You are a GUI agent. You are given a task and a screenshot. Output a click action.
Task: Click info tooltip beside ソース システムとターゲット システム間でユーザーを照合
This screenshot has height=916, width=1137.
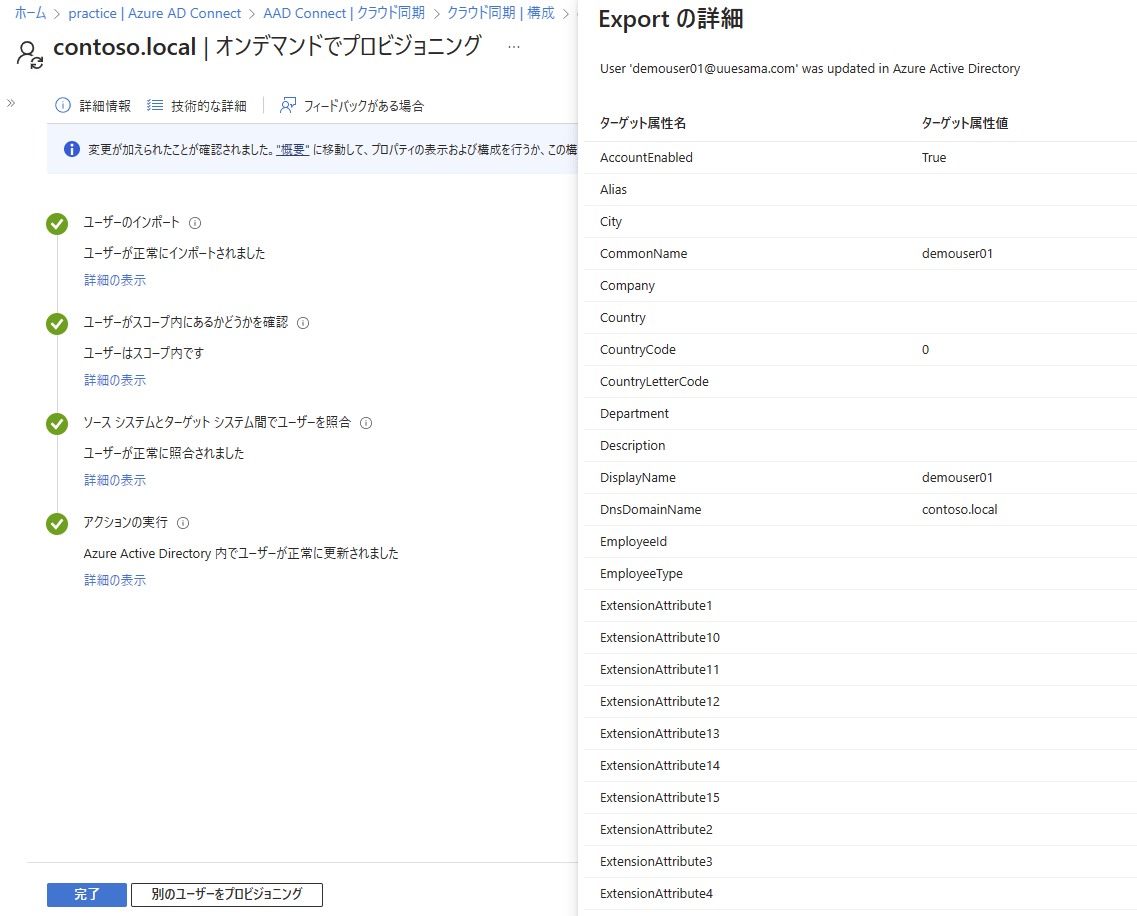366,424
